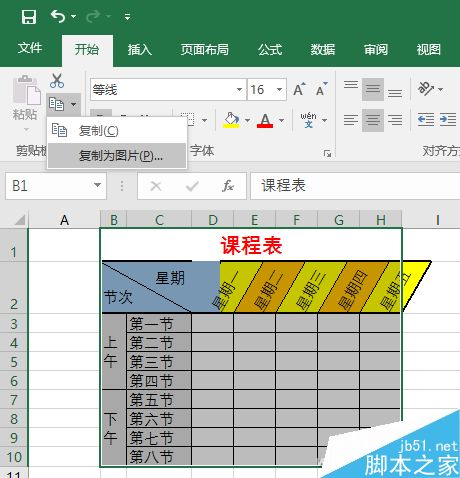Toggle Align Left horizontal alignment
This screenshot has height=478, width=460.
[x=351, y=120]
